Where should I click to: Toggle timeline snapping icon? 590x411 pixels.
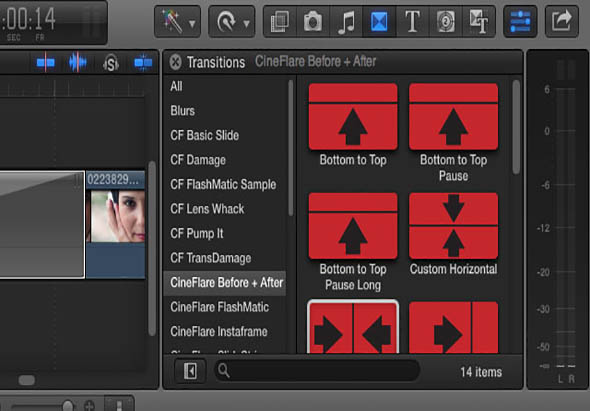pos(143,62)
